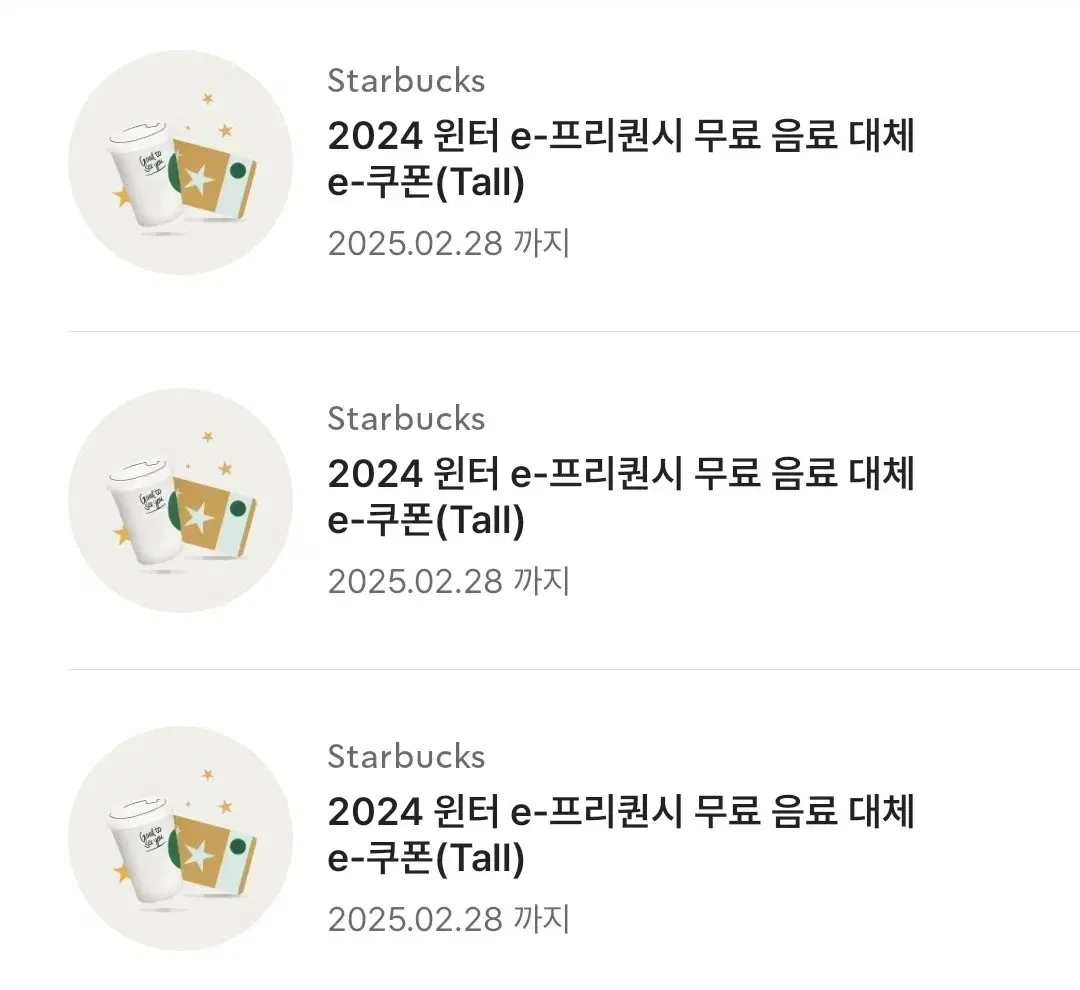Click e-쿠폰(Tall) text on the first coupon

pyautogui.click(x=426, y=183)
